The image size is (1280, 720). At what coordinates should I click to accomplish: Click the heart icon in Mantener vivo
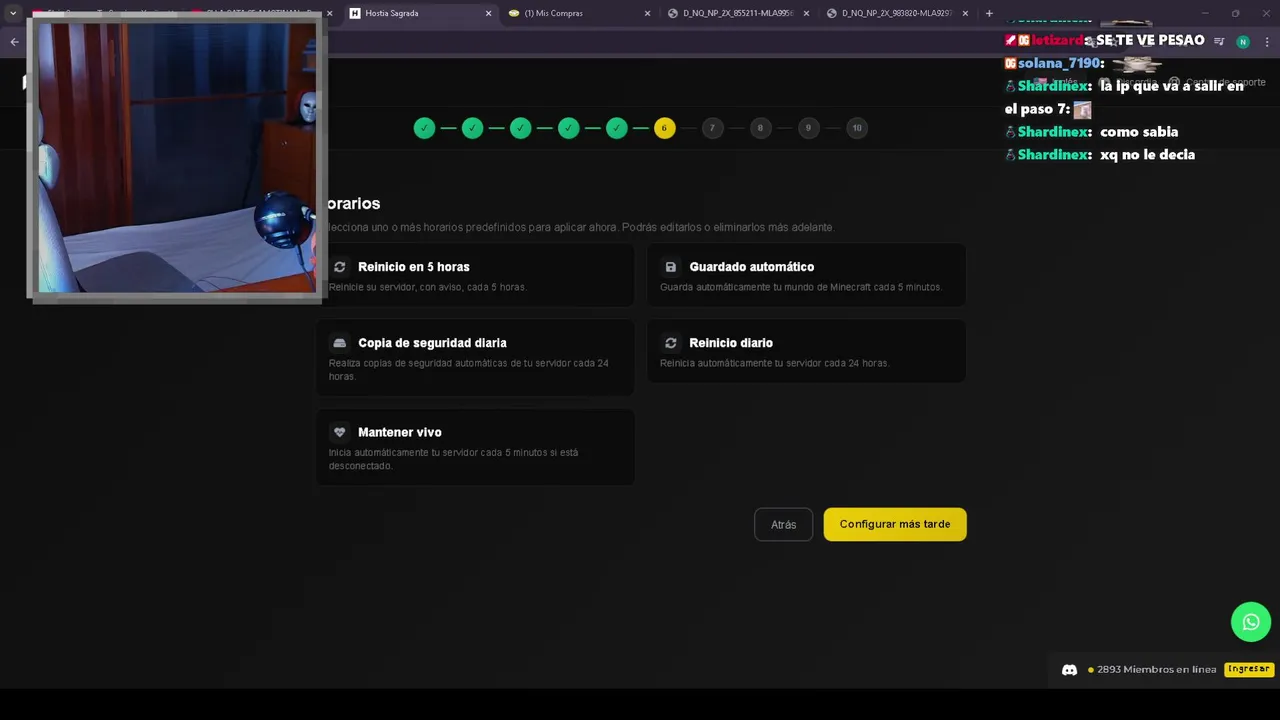[x=340, y=432]
